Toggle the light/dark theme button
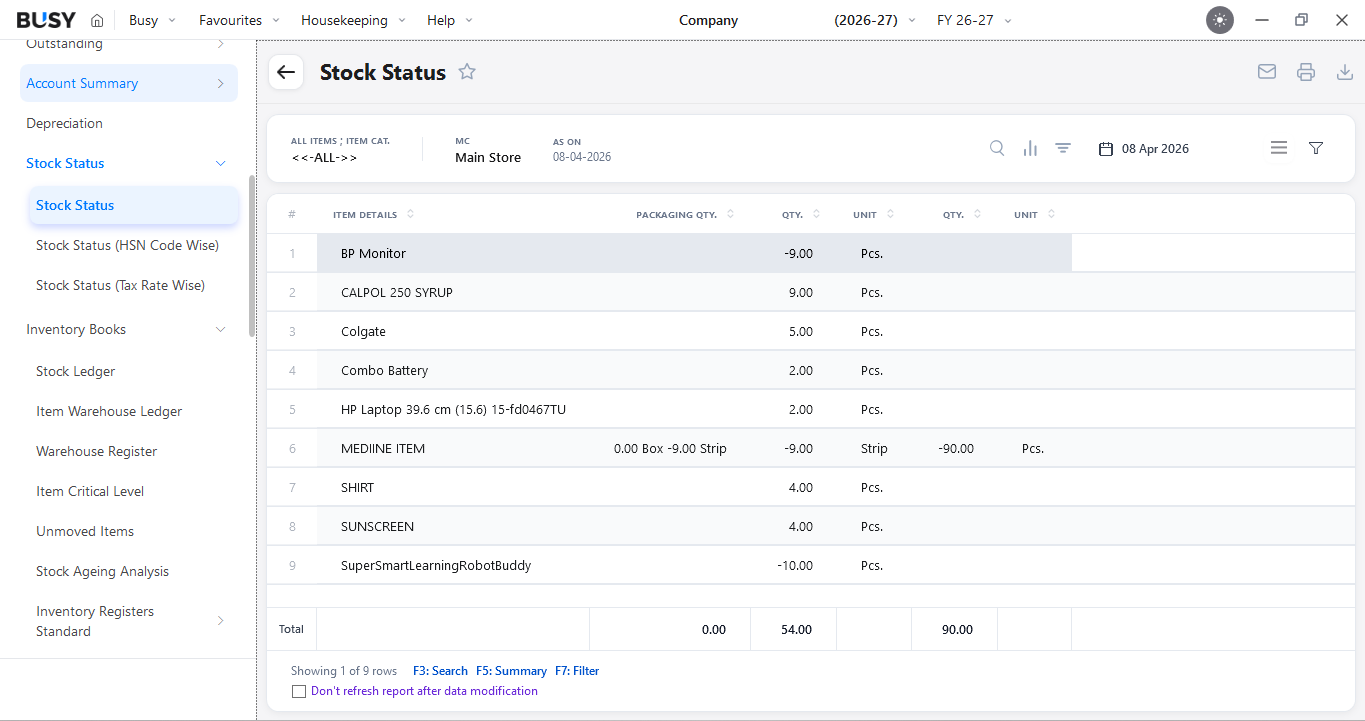The image size is (1365, 721). (1220, 20)
